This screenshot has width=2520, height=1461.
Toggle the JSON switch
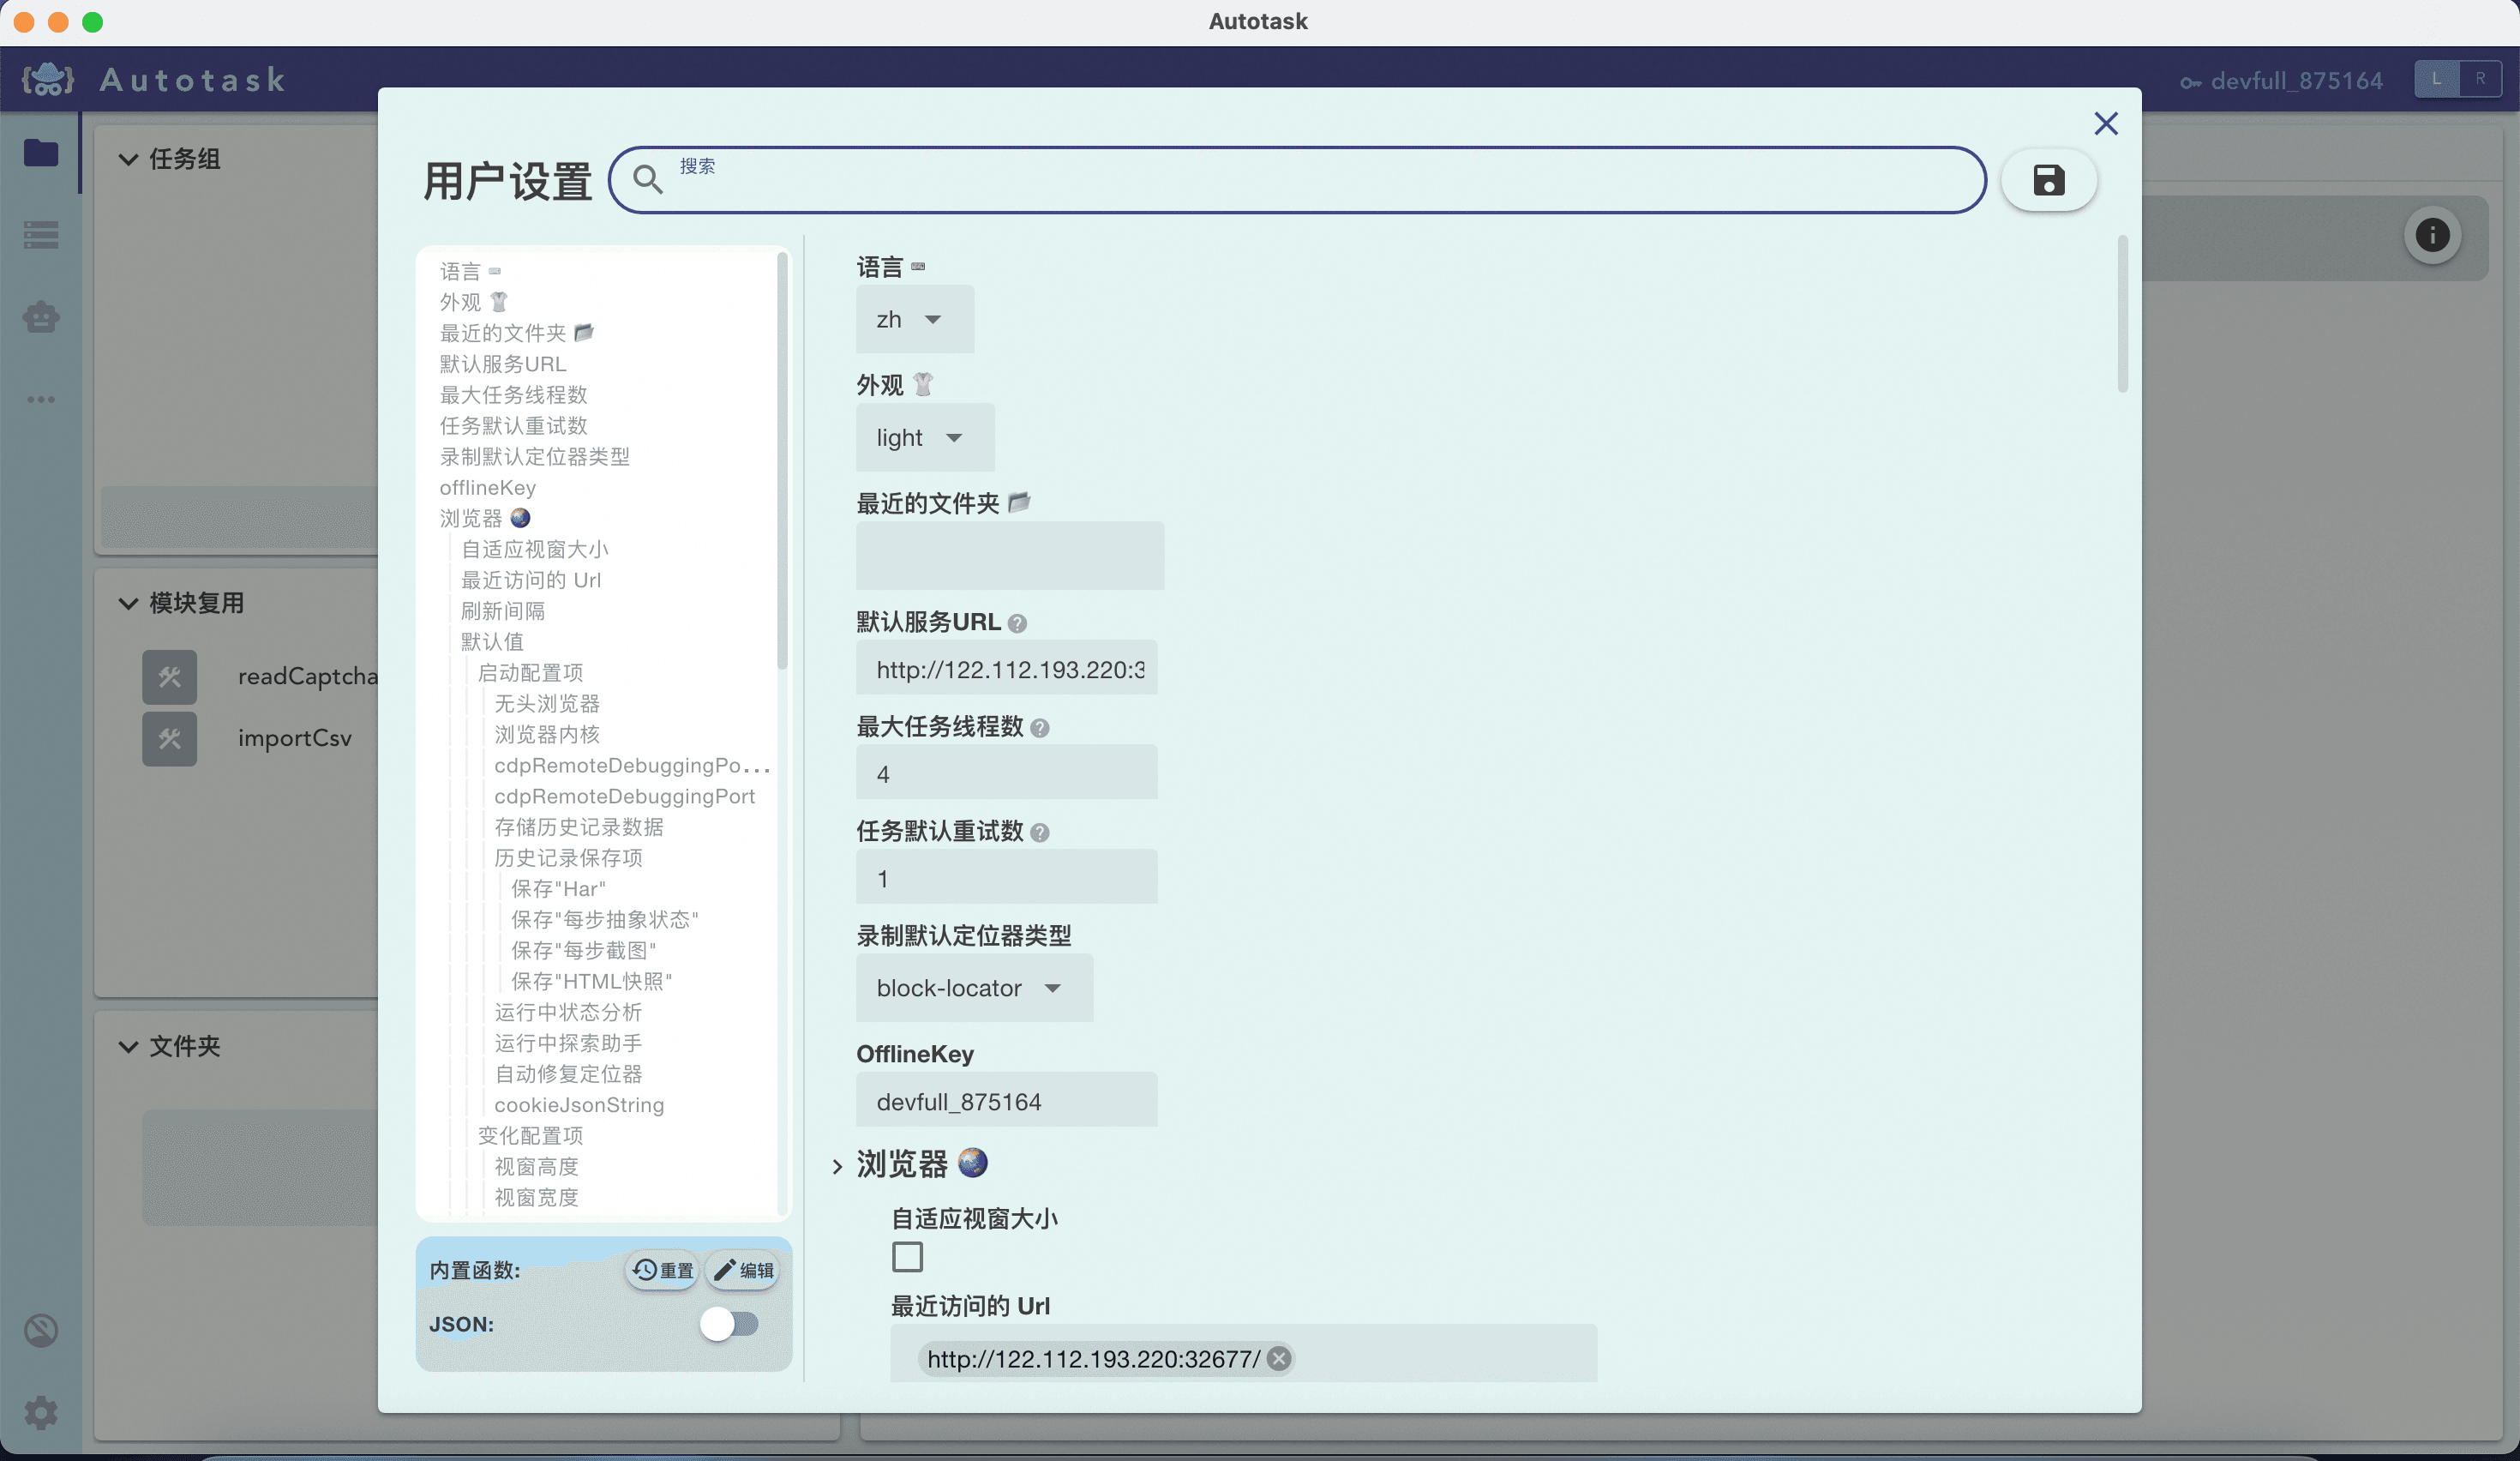(729, 1324)
